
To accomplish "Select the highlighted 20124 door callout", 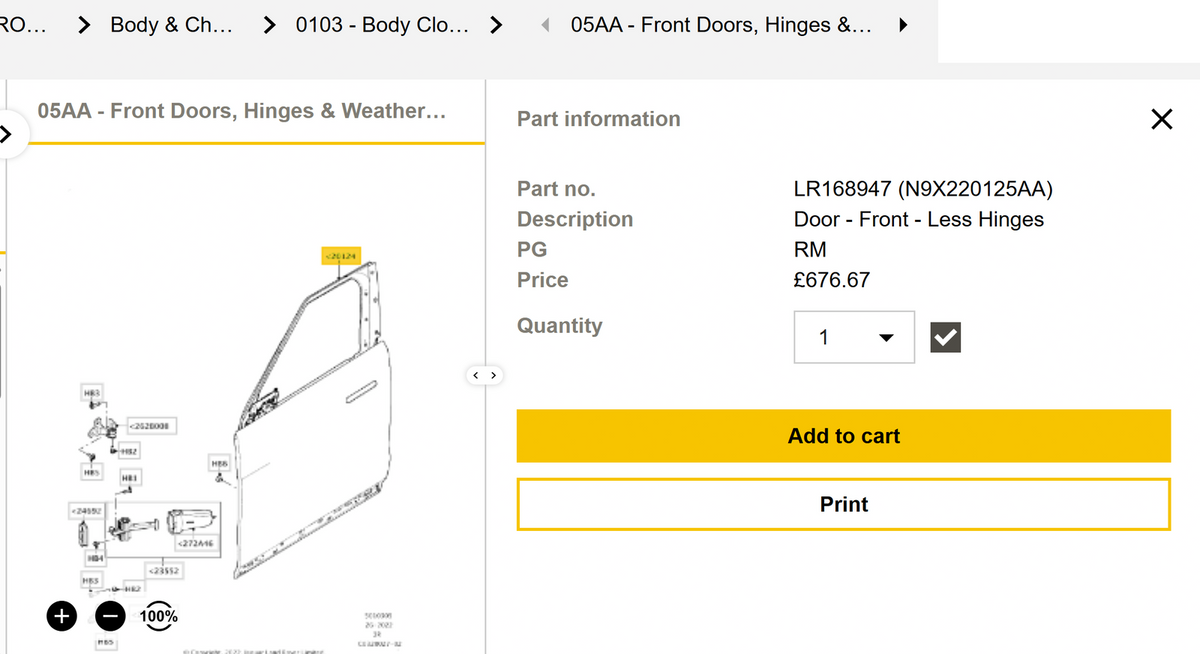I will coord(340,256).
